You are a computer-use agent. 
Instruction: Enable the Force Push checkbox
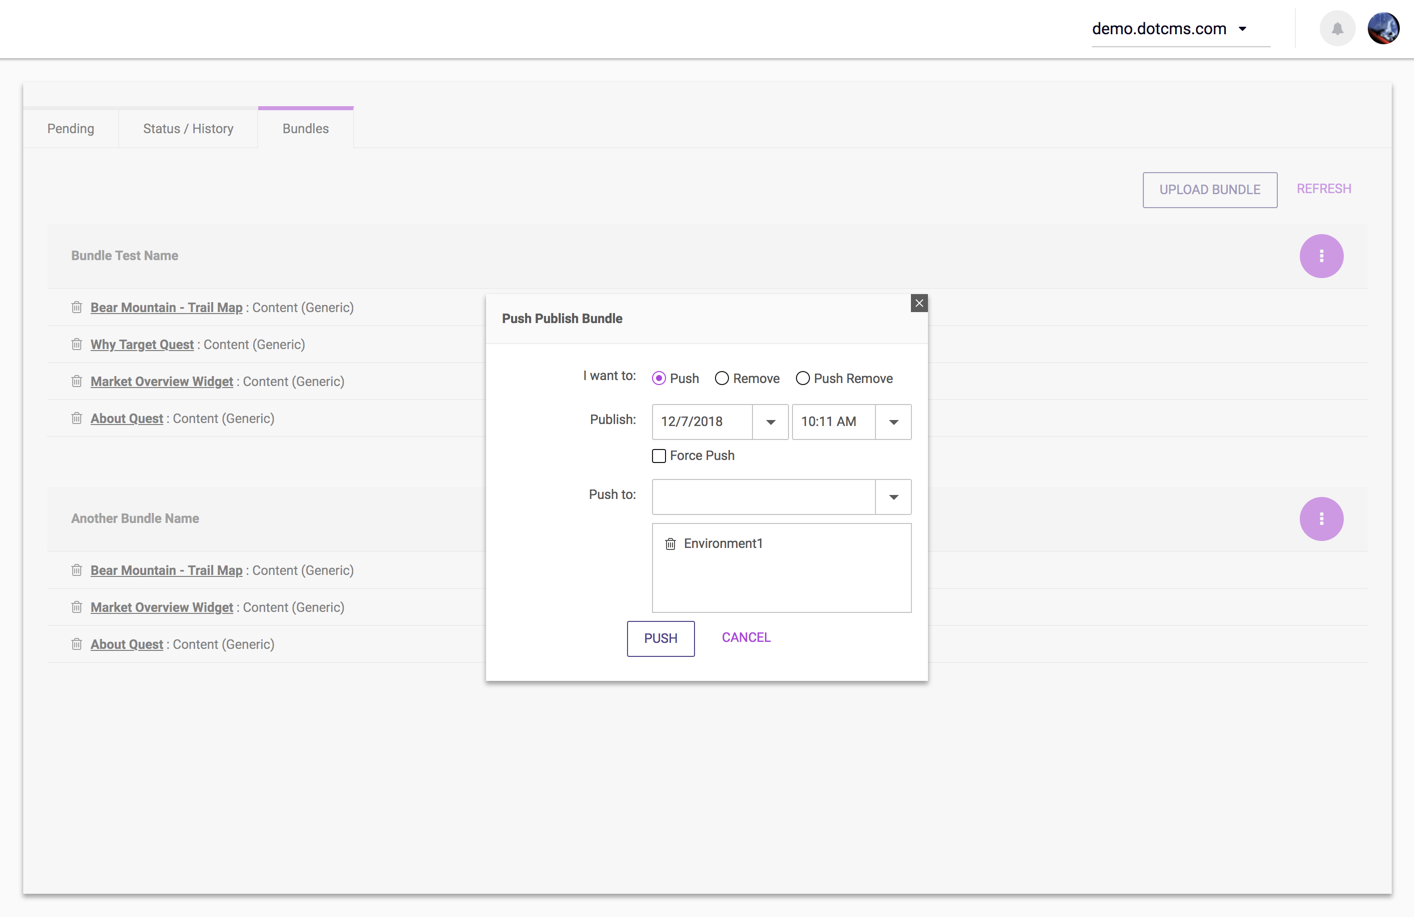coord(659,456)
